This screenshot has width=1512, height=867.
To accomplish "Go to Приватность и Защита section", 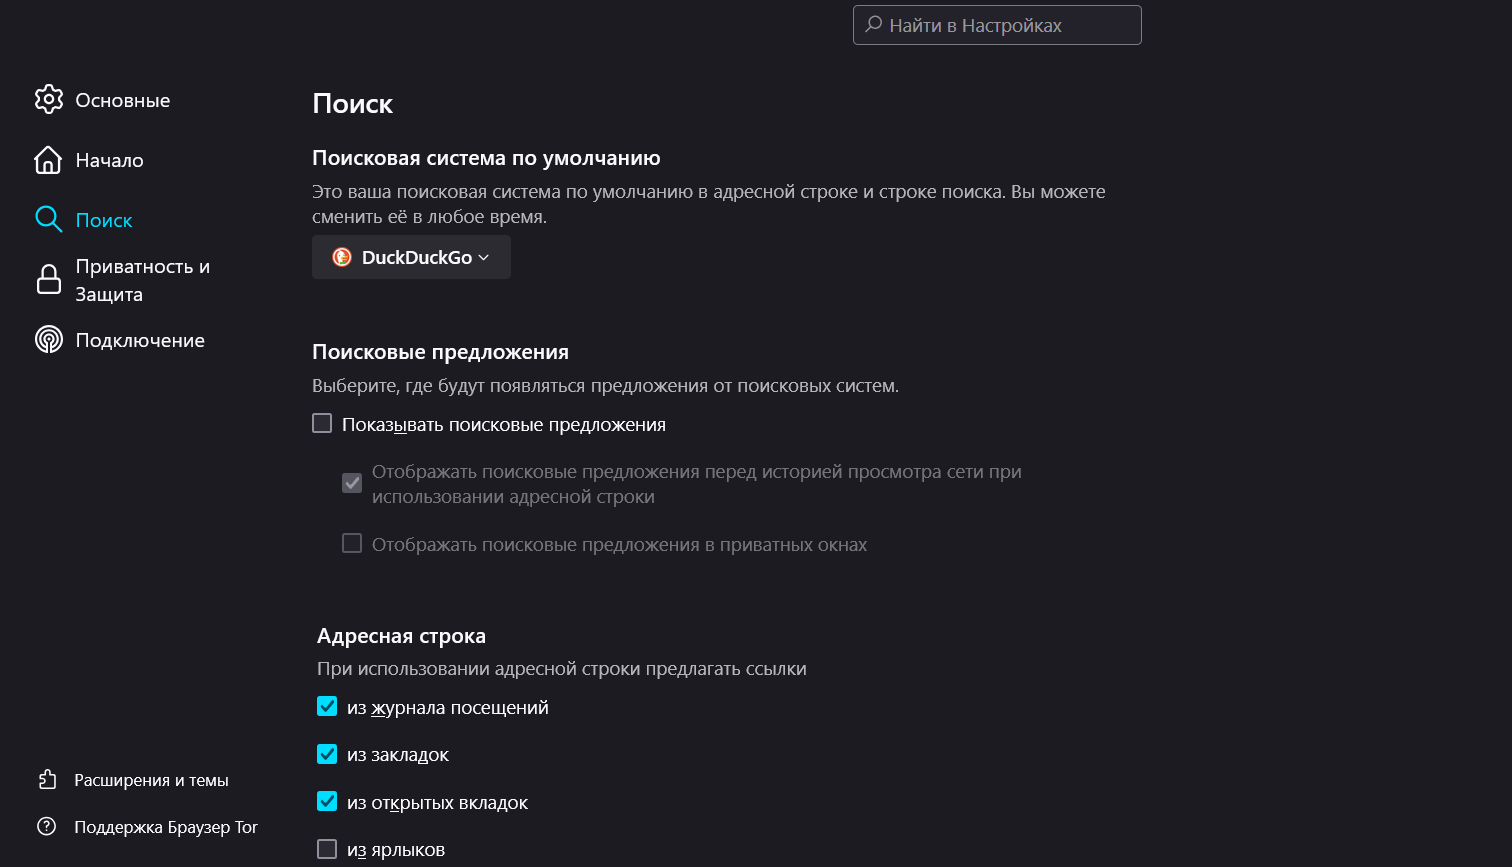I will coord(143,280).
